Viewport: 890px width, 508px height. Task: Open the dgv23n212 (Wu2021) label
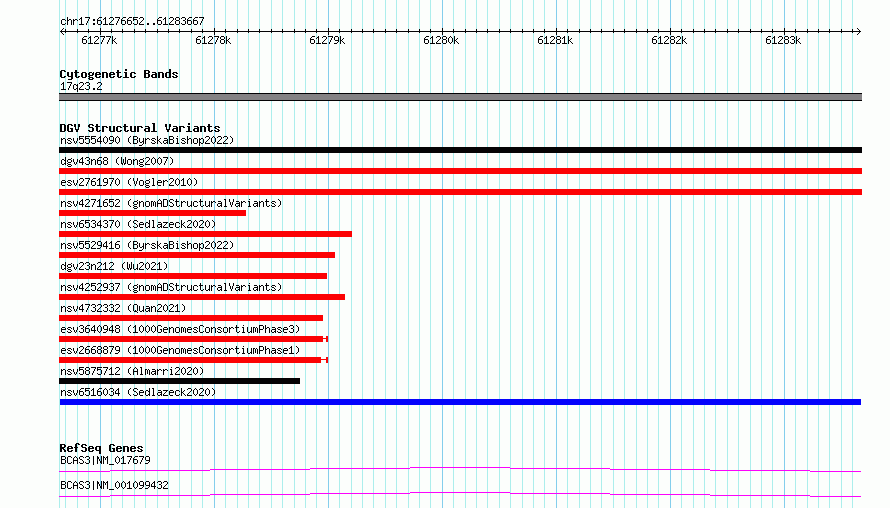pyautogui.click(x=114, y=266)
